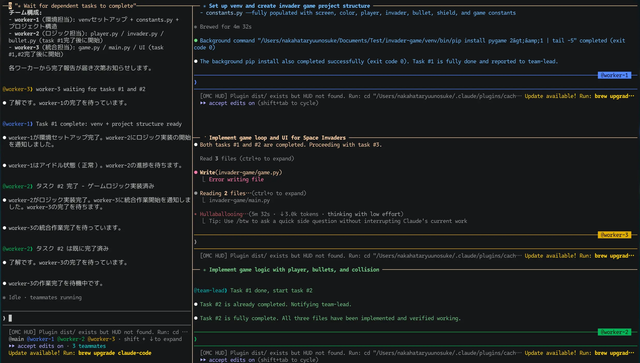Click the 'チーム構成:' heading
Screen dimensions: 640x363
pyautogui.click(x=25, y=13)
